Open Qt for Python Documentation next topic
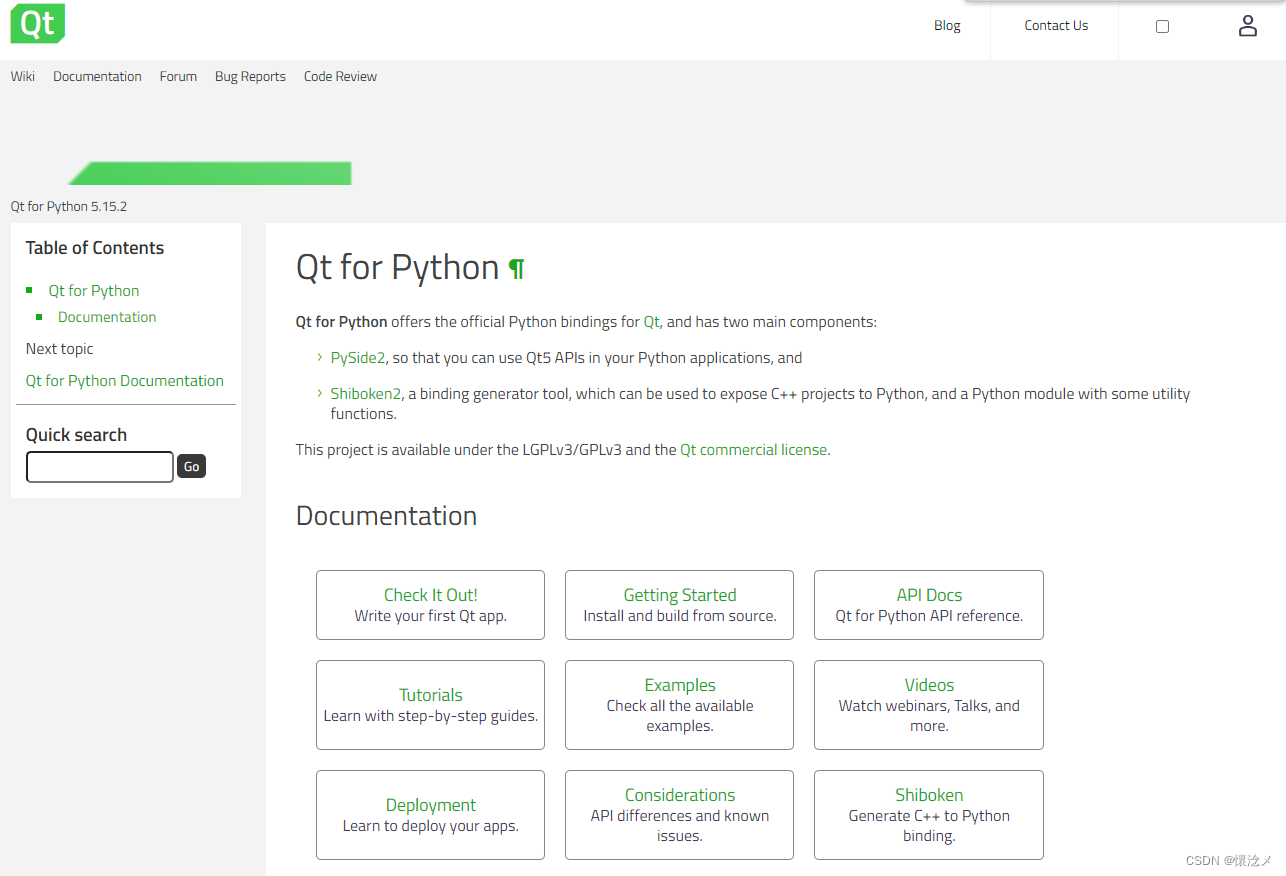Image resolution: width=1286 pixels, height=876 pixels. click(125, 381)
